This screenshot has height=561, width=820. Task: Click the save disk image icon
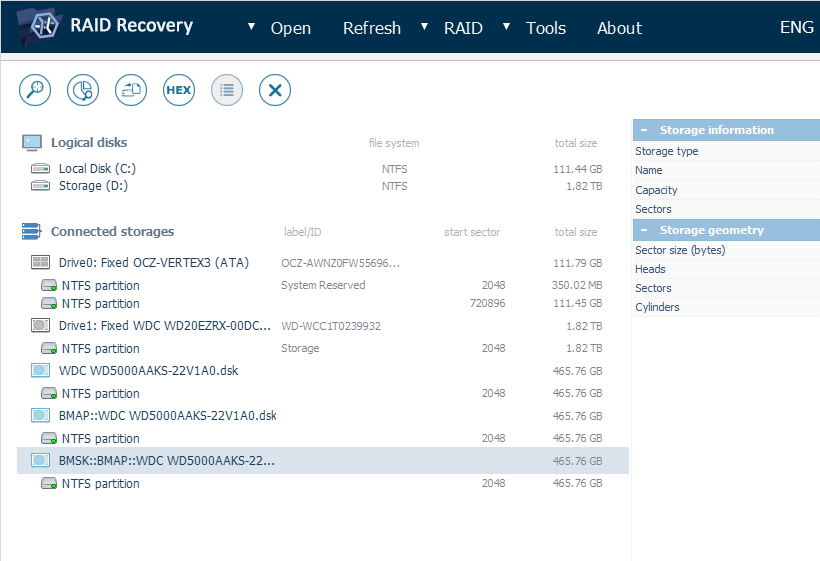(131, 90)
